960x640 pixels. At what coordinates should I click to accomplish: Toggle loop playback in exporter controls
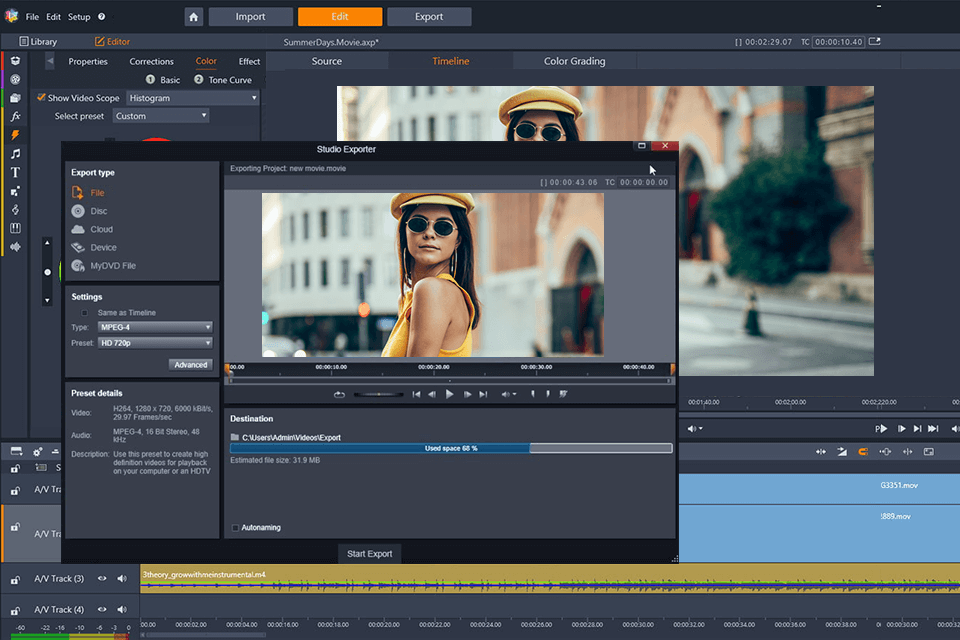(339, 394)
